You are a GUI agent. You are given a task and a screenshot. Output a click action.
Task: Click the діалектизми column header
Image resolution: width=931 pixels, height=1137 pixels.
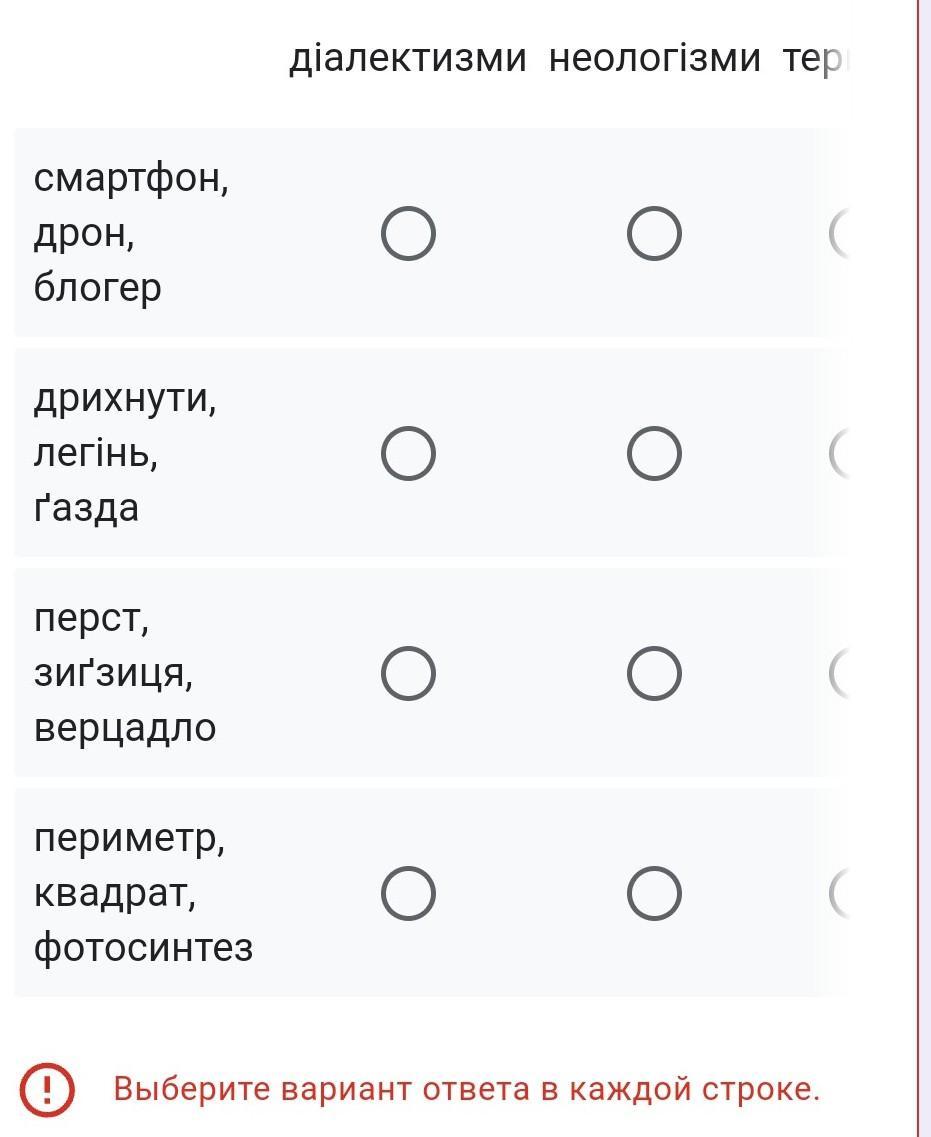coord(407,59)
